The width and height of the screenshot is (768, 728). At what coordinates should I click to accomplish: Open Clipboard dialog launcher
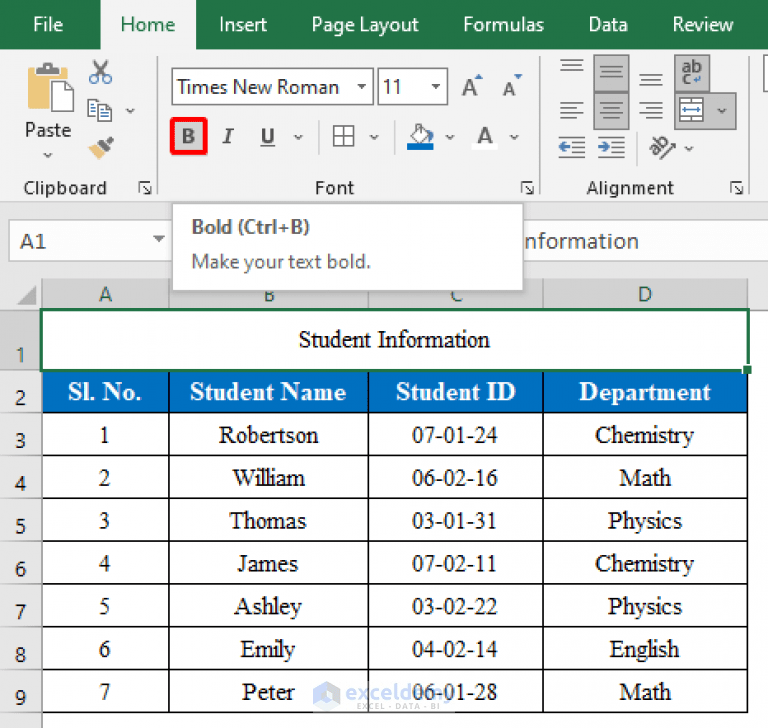pyautogui.click(x=145, y=188)
